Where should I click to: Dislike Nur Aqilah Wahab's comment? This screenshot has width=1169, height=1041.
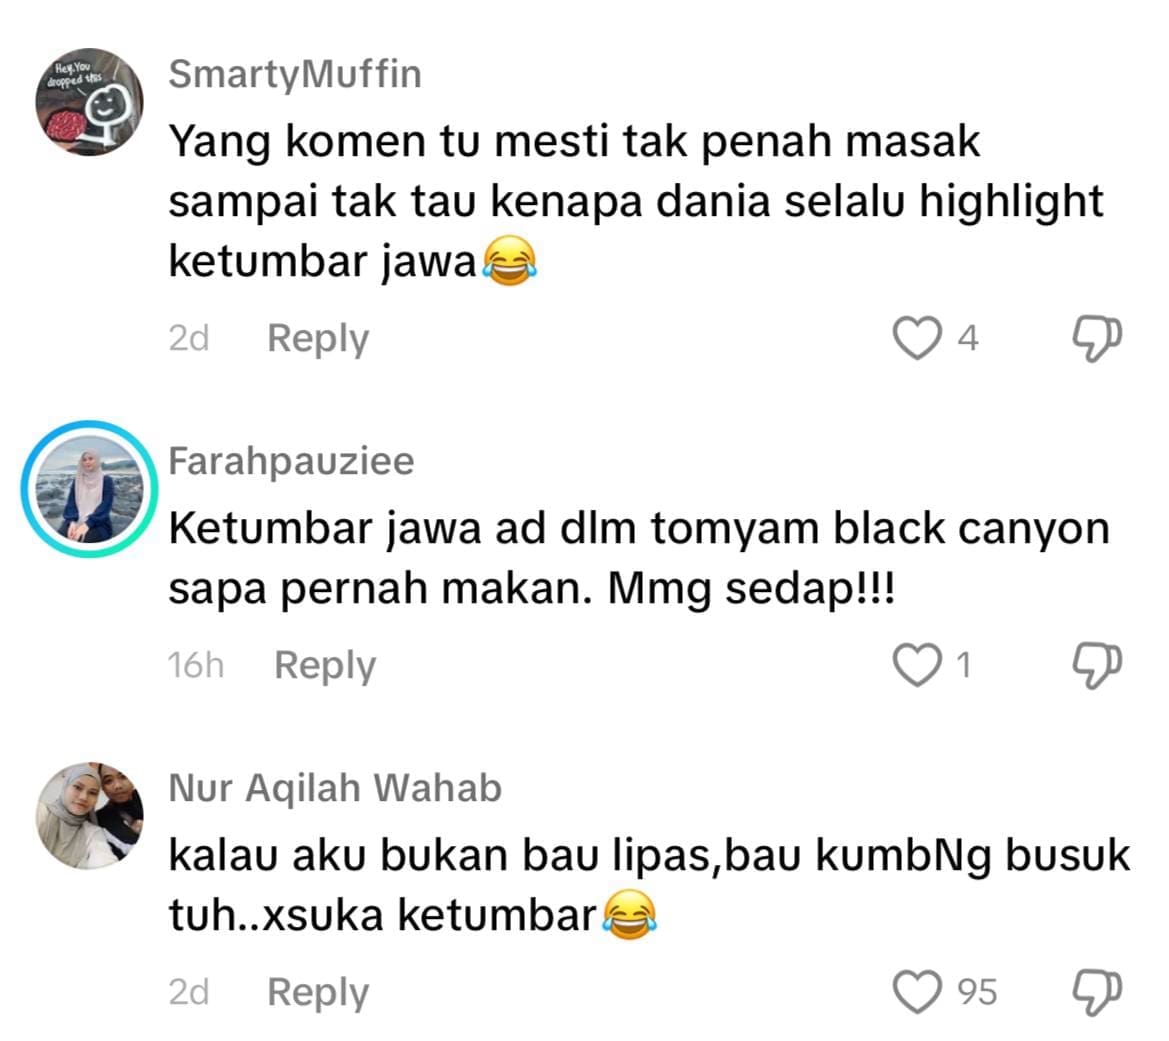pos(1097,993)
